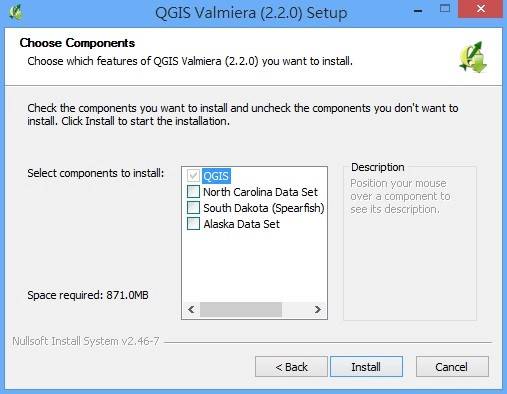Check the South Dakota (Spearfish) checkbox
Viewport: 507px width, 394px height.
193,208
